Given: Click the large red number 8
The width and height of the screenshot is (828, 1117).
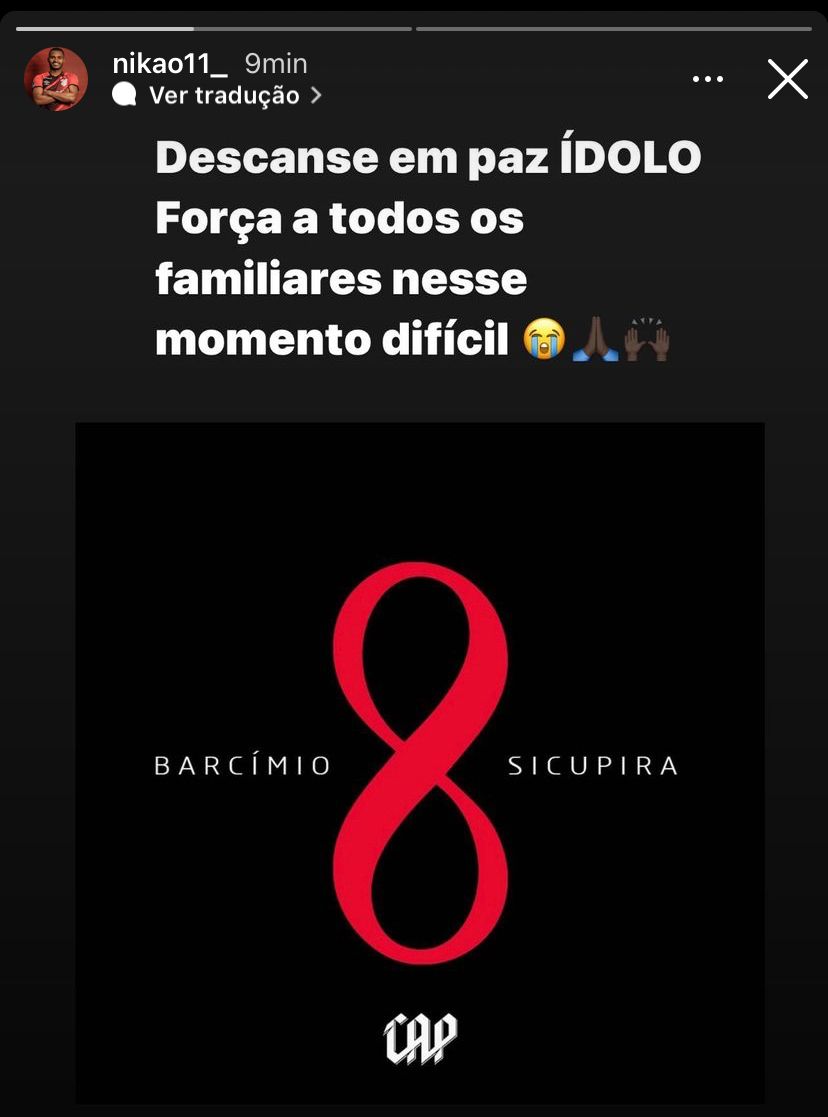Looking at the screenshot, I should point(420,763).
